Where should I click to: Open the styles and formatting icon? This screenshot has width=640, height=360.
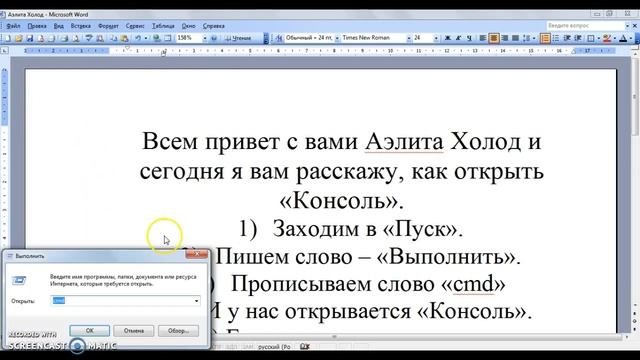coord(279,38)
